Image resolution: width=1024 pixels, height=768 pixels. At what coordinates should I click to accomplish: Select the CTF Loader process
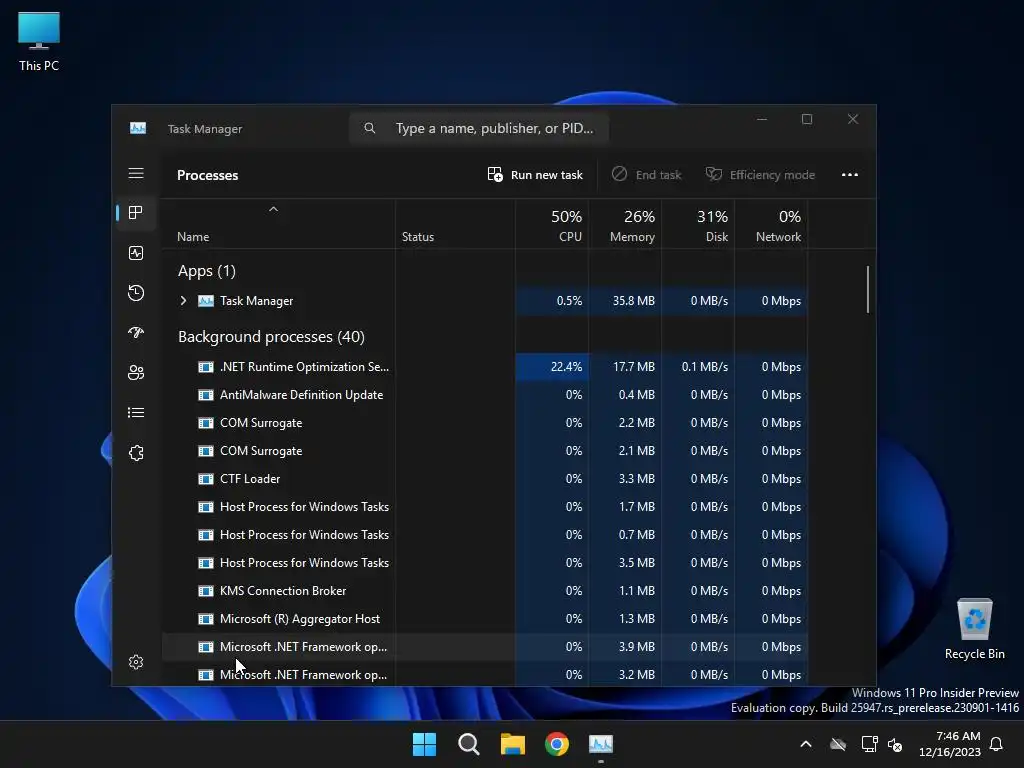point(485,479)
